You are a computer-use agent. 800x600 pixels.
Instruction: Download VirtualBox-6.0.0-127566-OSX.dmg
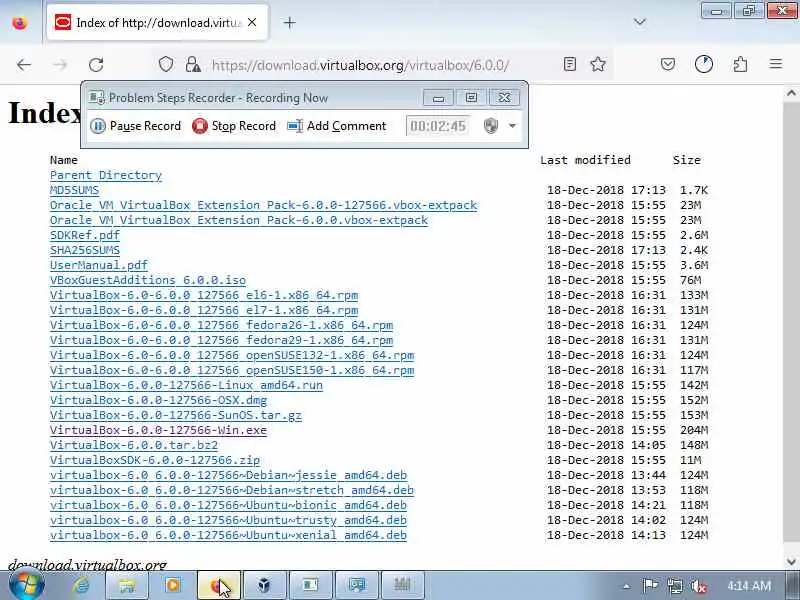tap(158, 400)
